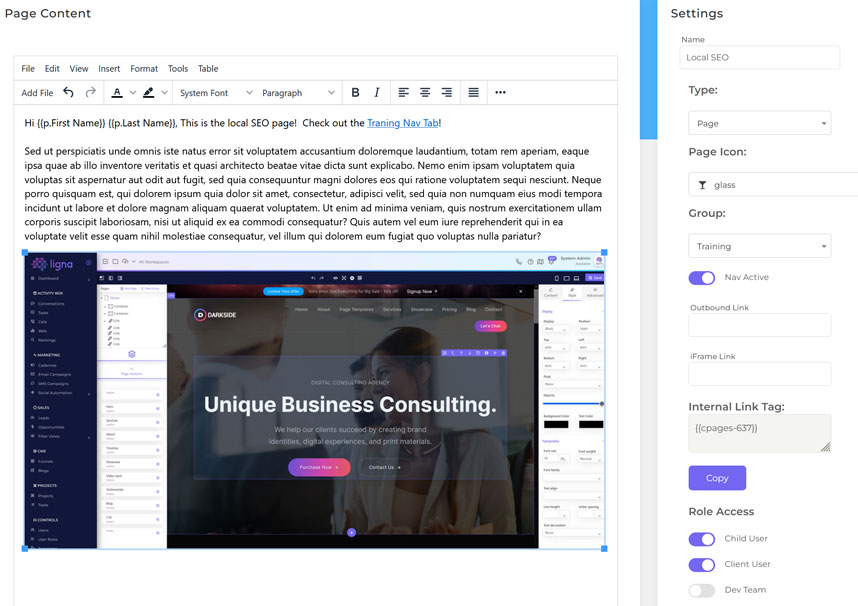Undo the last change in the editor

pos(67,92)
